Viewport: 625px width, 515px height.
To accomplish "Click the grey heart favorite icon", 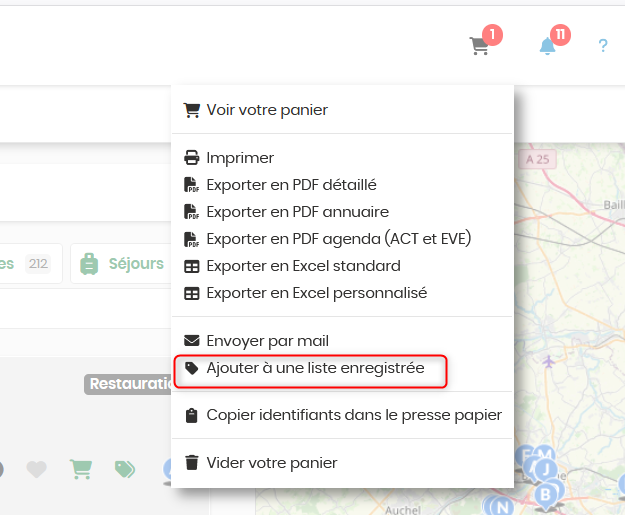I will [37, 469].
